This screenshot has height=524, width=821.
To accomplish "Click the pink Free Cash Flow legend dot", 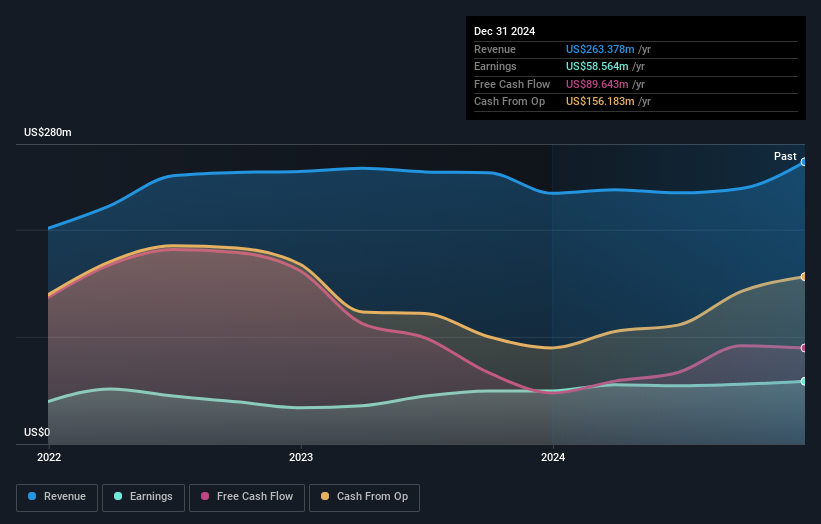I will 205,496.
